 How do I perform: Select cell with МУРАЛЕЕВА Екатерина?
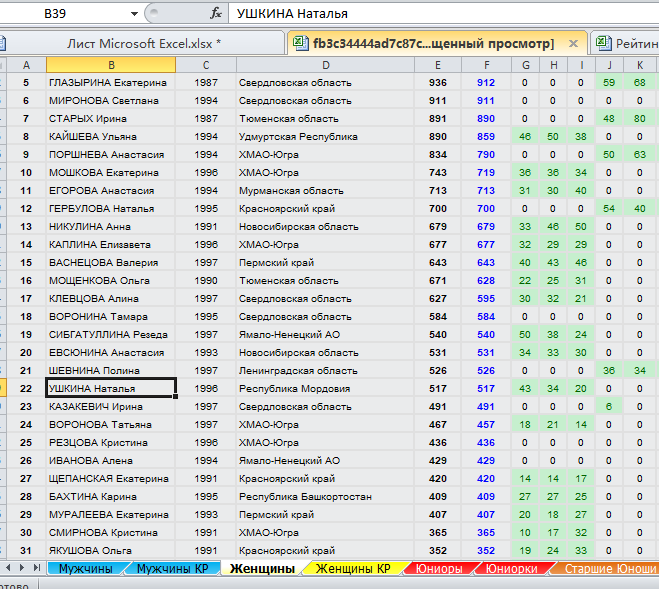tap(111, 515)
